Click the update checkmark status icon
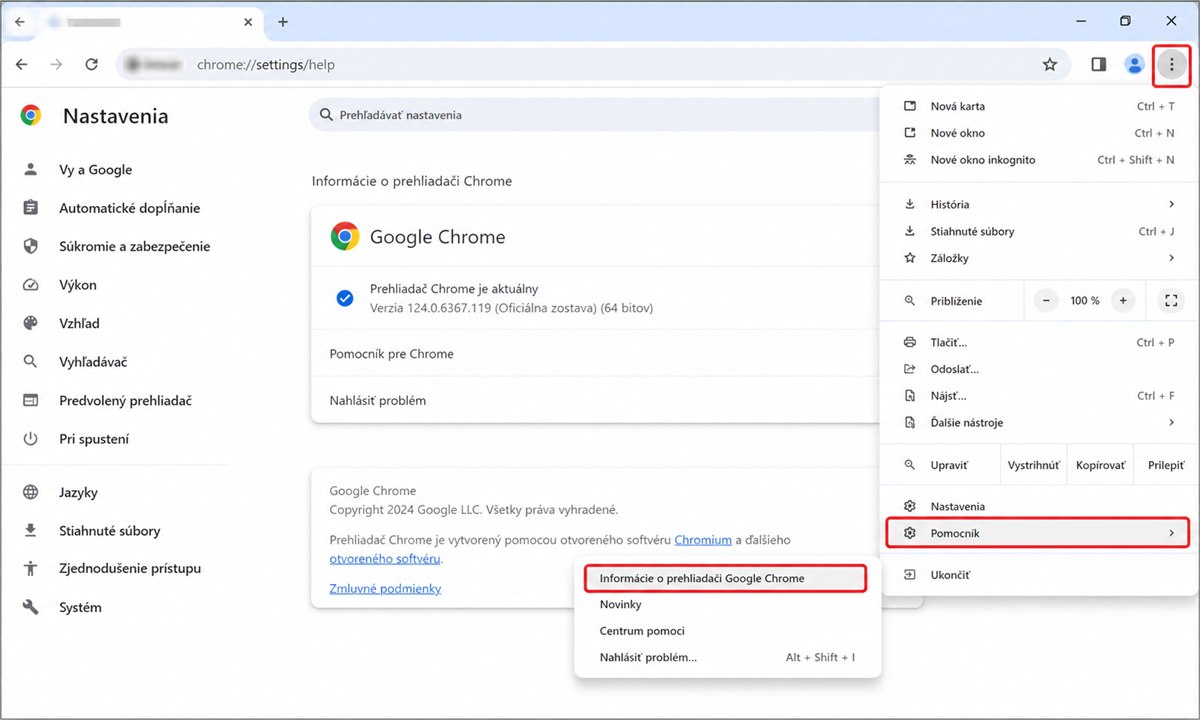Viewport: 1200px width, 720px height. (x=345, y=298)
